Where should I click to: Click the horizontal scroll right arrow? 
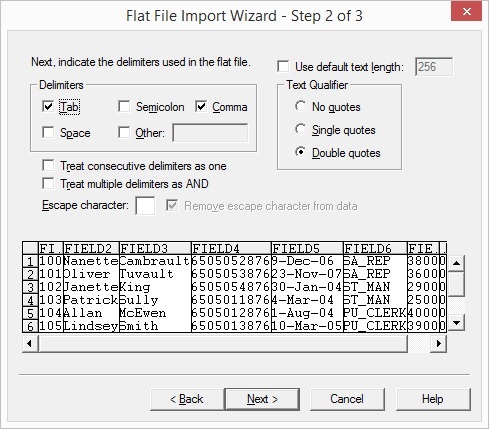(439, 343)
